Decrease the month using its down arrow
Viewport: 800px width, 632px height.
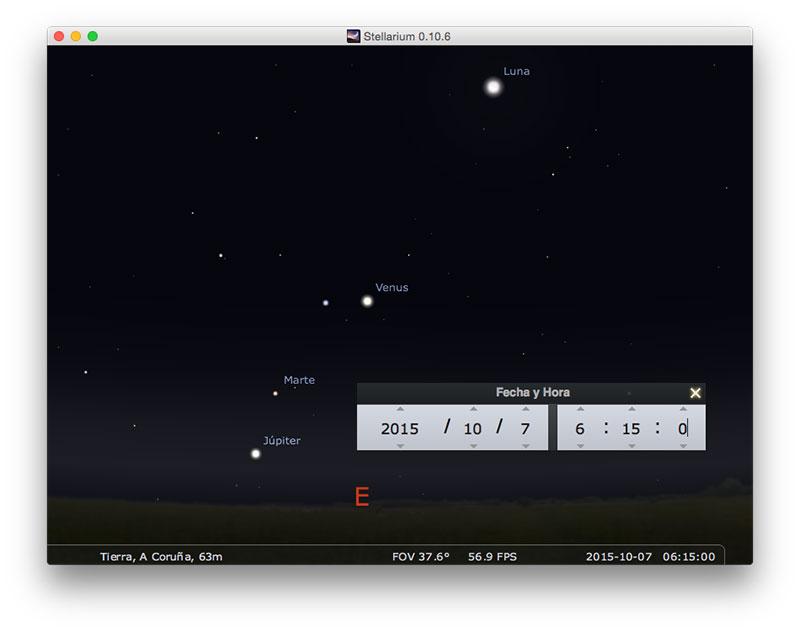[x=473, y=447]
